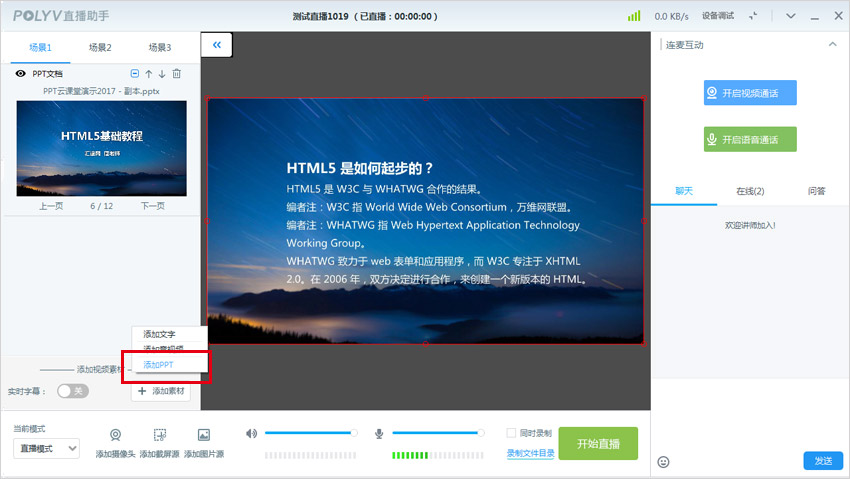Open the 当前模式 mode dropdown
Image resolution: width=850 pixels, height=479 pixels.
pyautogui.click(x=46, y=449)
